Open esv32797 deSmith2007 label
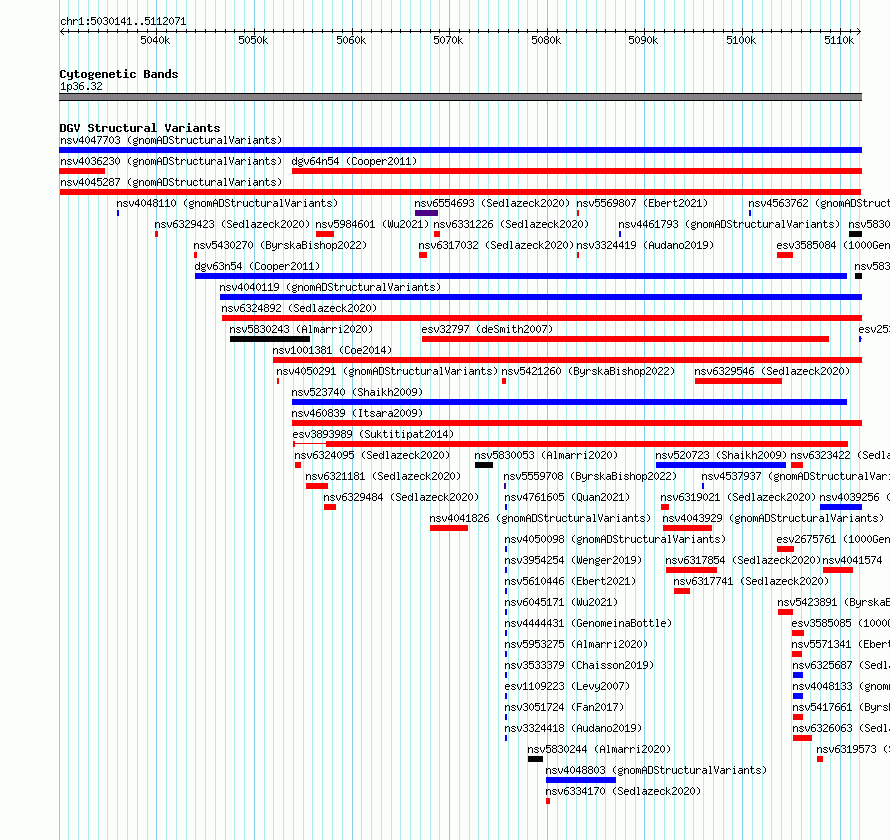This screenshot has width=890, height=840. pos(487,329)
